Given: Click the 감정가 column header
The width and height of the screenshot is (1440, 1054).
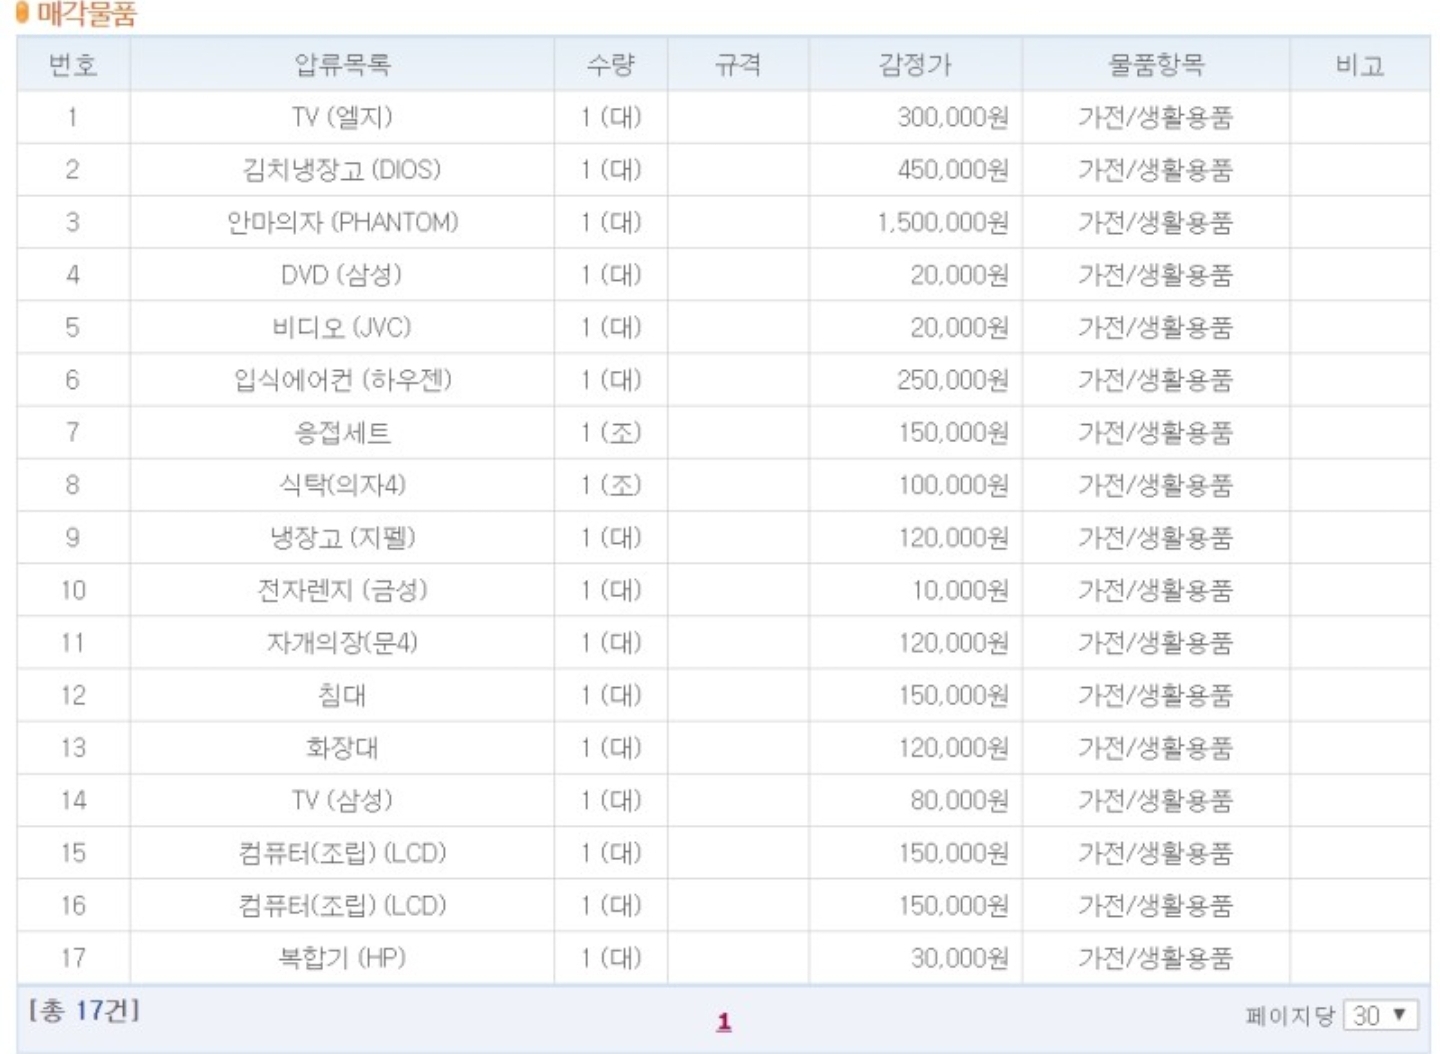Looking at the screenshot, I should click(x=915, y=65).
